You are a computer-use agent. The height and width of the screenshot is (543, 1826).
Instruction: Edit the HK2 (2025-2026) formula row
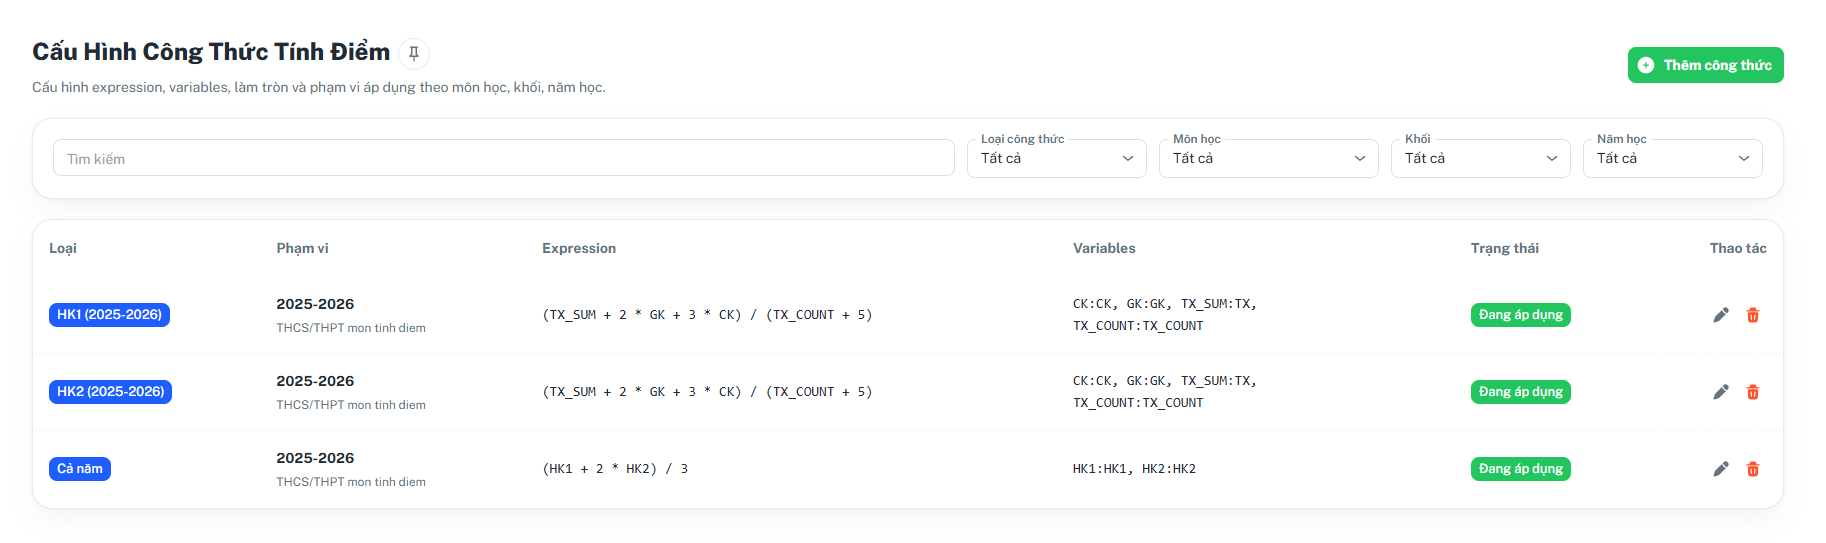[x=1721, y=392]
